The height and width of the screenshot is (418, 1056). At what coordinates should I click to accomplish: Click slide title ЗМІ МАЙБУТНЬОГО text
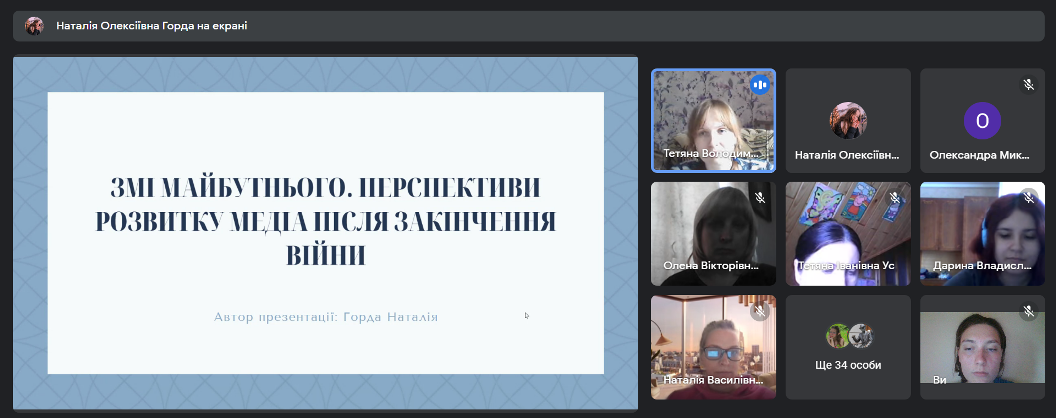[326, 221]
